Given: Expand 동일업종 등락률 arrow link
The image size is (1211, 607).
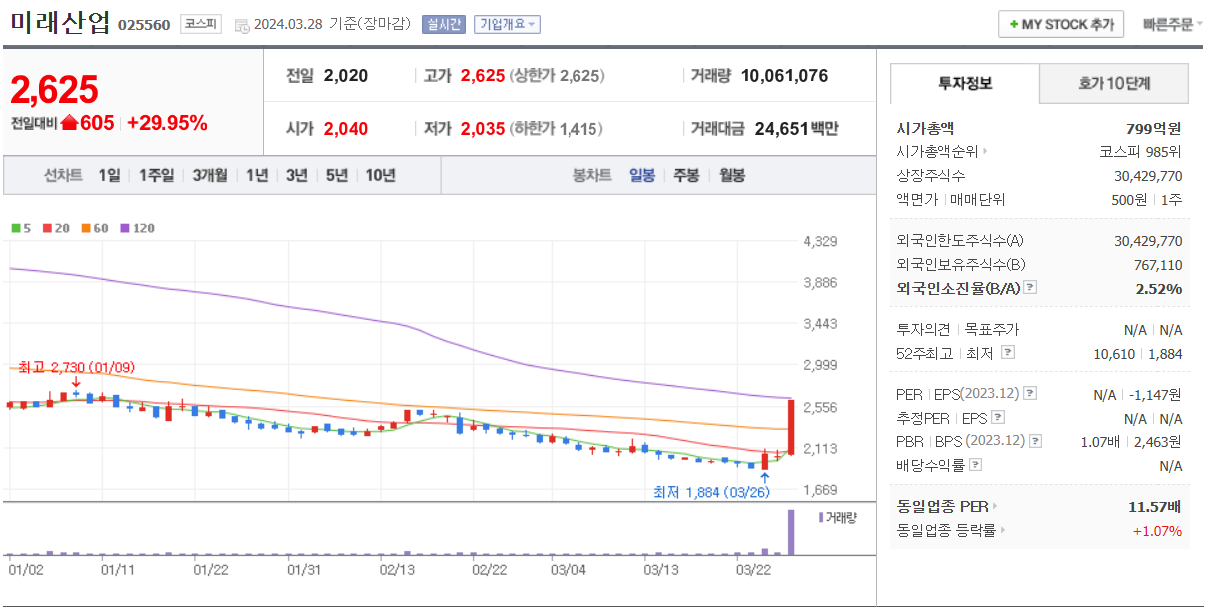Looking at the screenshot, I should 1003,531.
